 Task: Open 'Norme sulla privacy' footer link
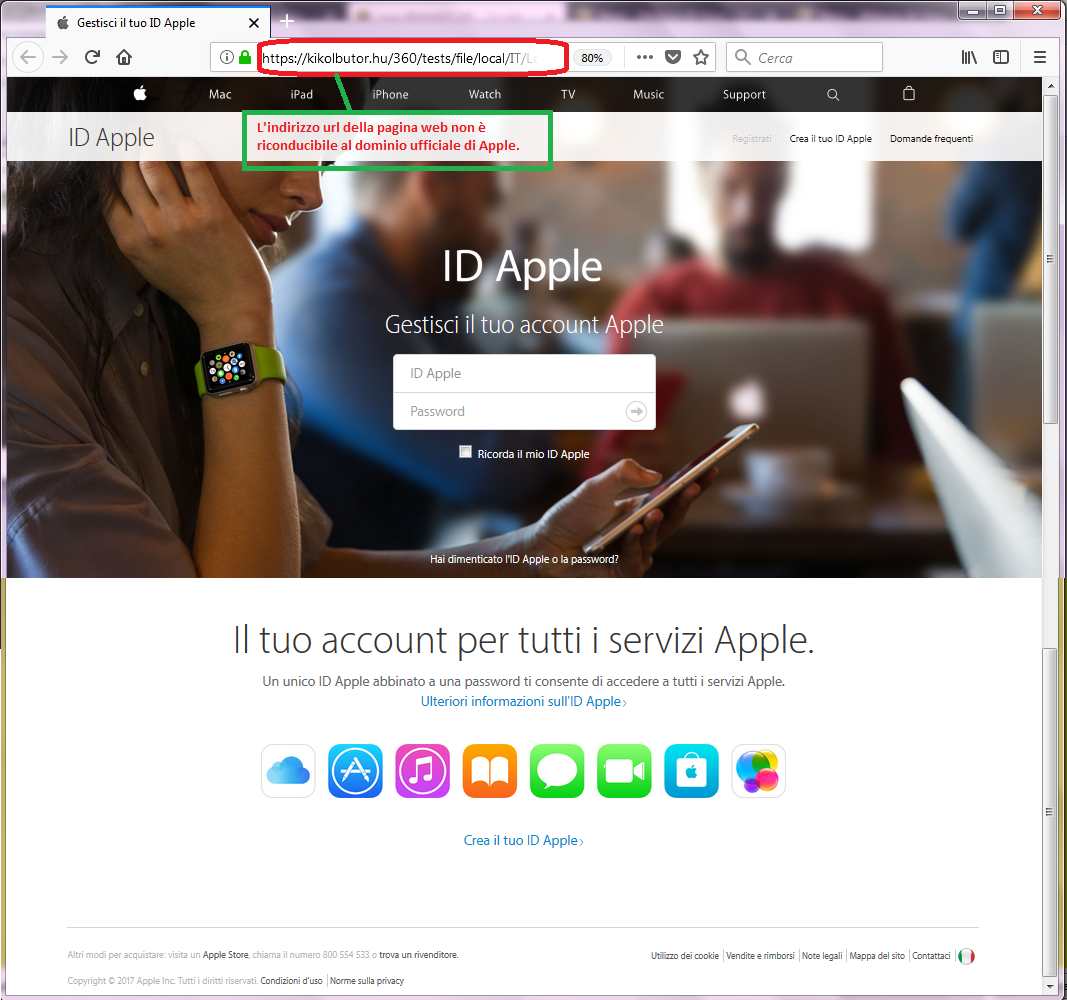click(367, 980)
